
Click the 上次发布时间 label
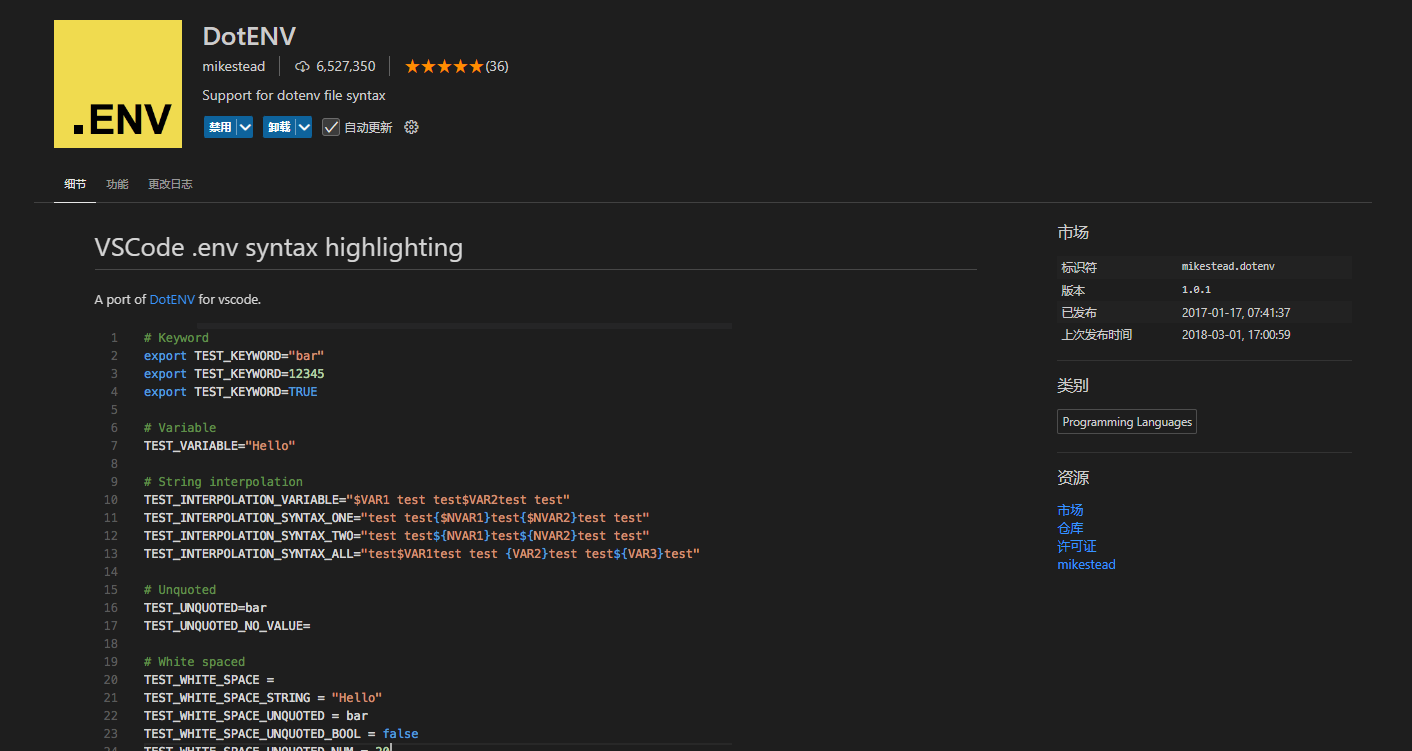coord(1097,335)
